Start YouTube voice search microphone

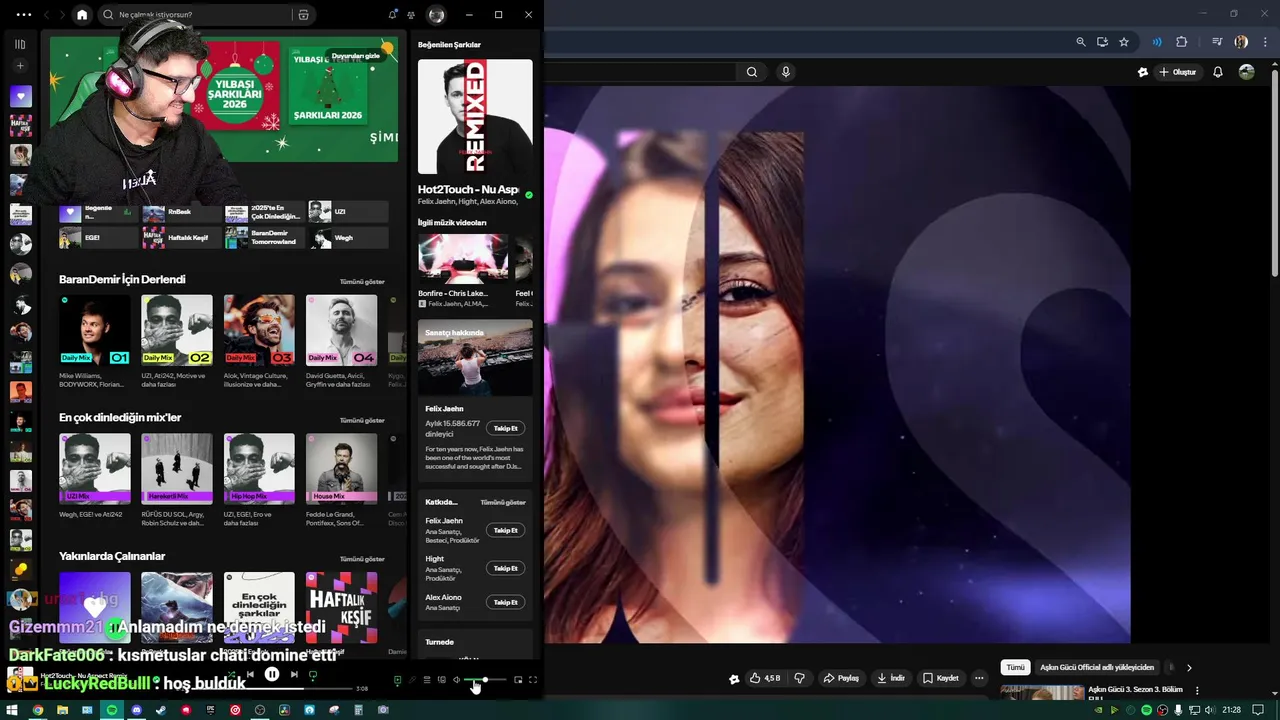coord(786,72)
